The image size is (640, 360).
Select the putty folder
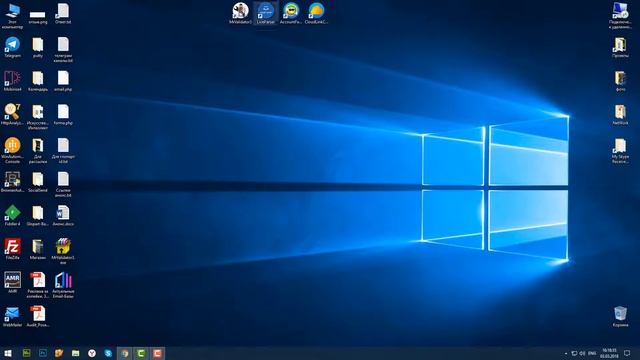38,45
